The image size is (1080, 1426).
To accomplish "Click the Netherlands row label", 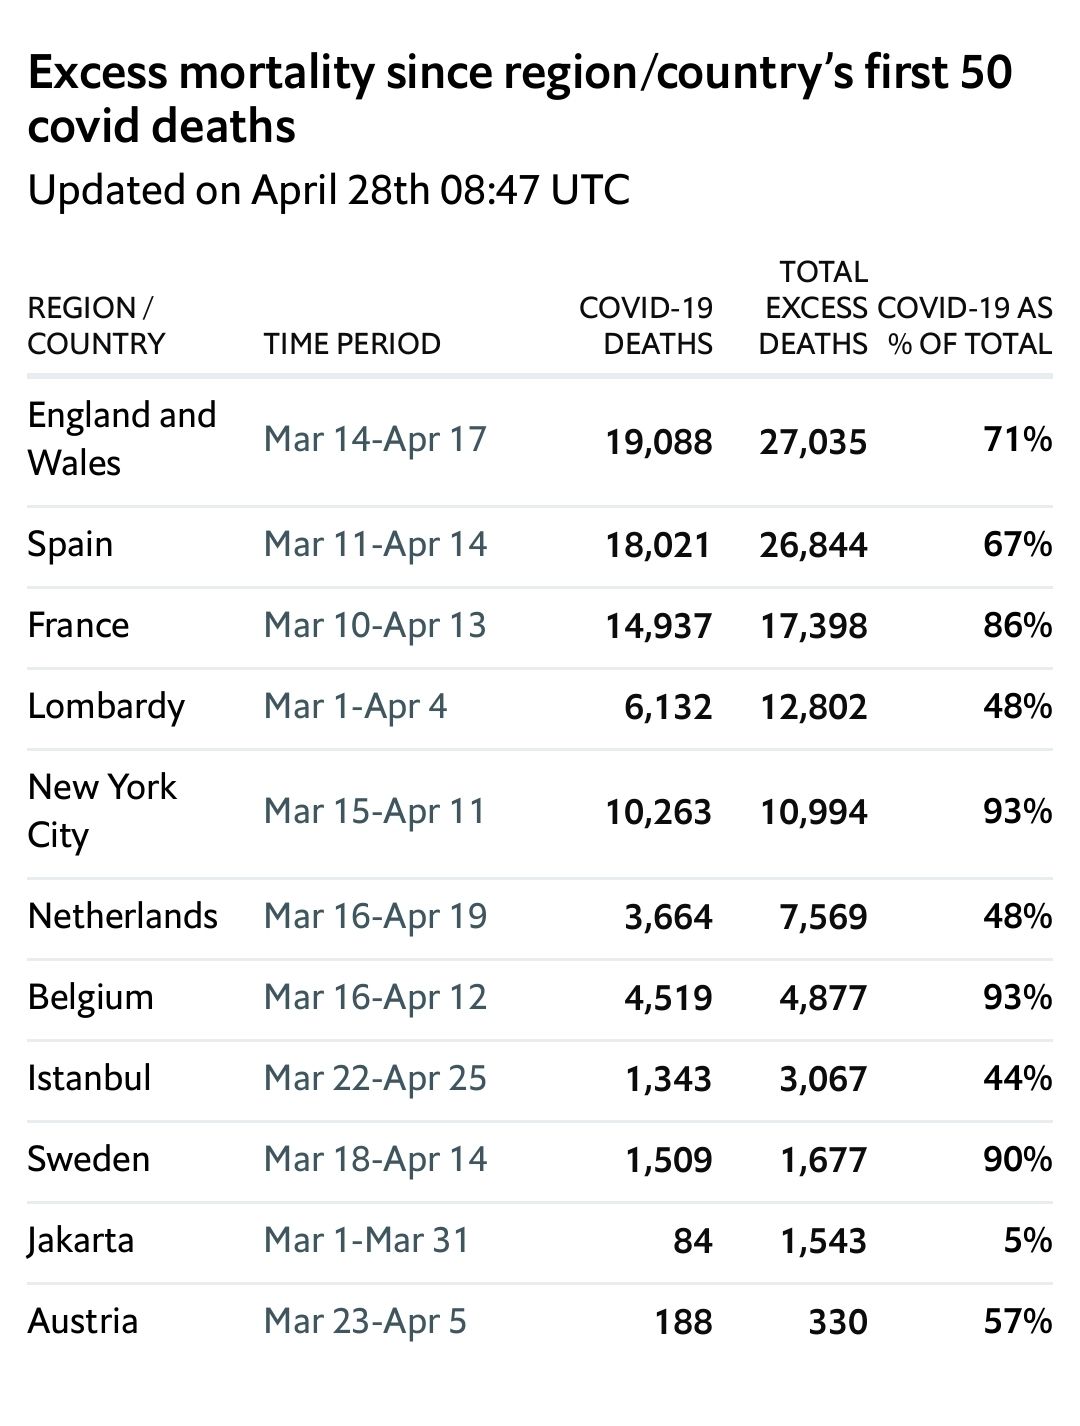I will pos(122,916).
